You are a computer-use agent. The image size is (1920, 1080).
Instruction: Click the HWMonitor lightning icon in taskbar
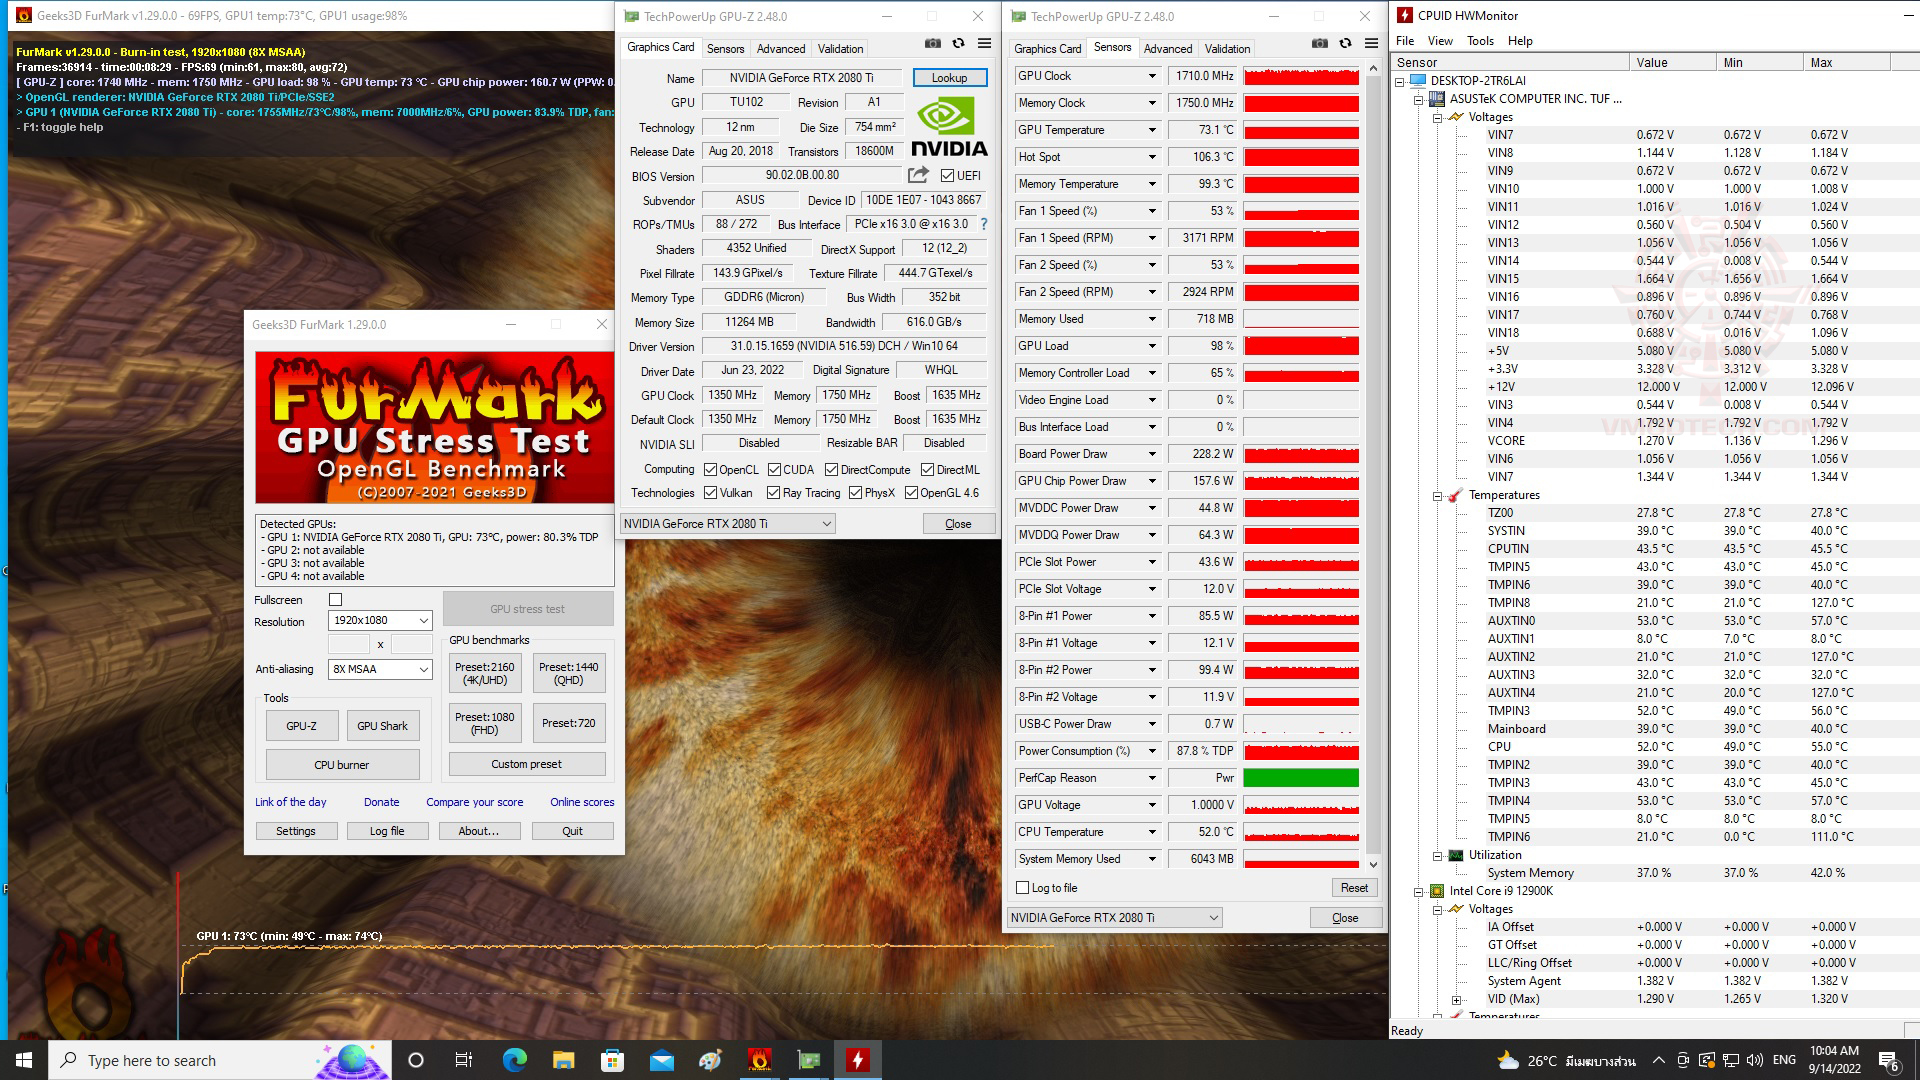pyautogui.click(x=857, y=1060)
